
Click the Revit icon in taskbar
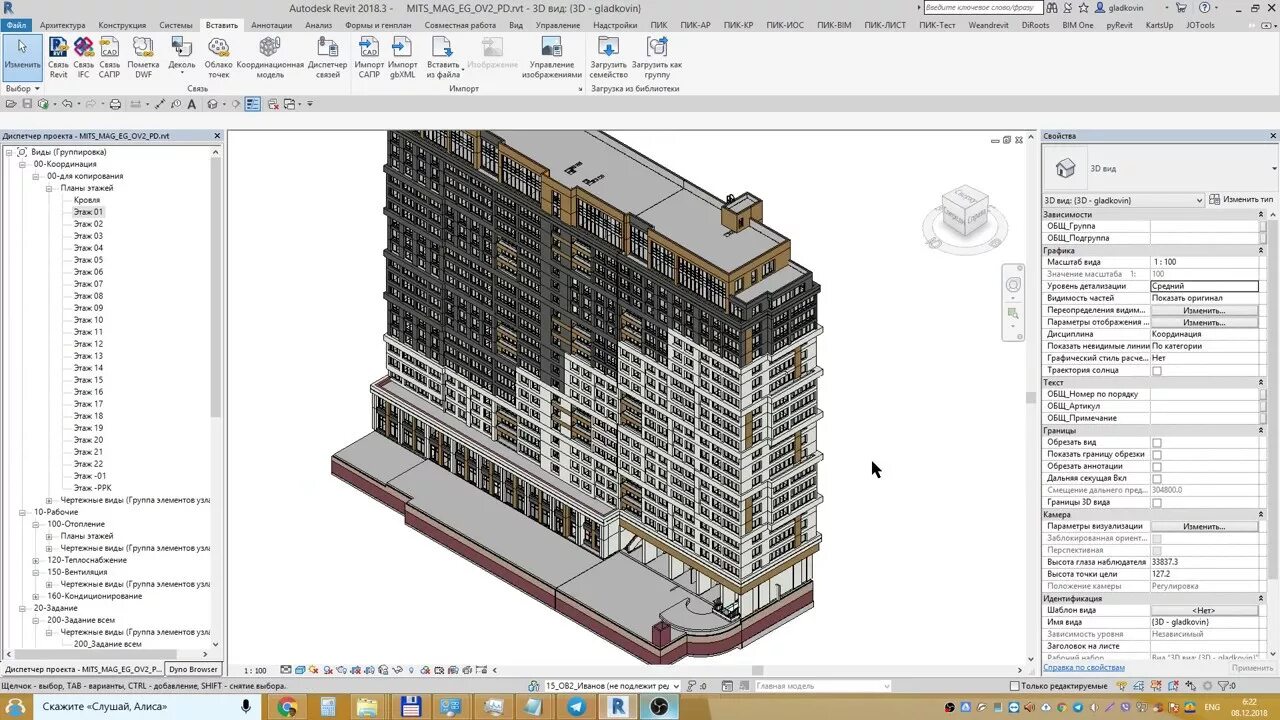[617, 707]
